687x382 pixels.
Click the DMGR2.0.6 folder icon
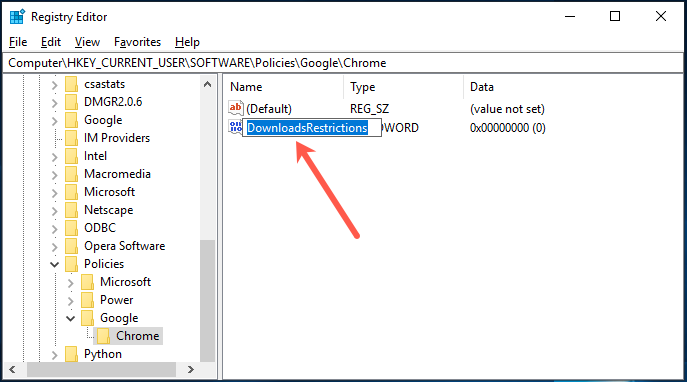coord(71,102)
